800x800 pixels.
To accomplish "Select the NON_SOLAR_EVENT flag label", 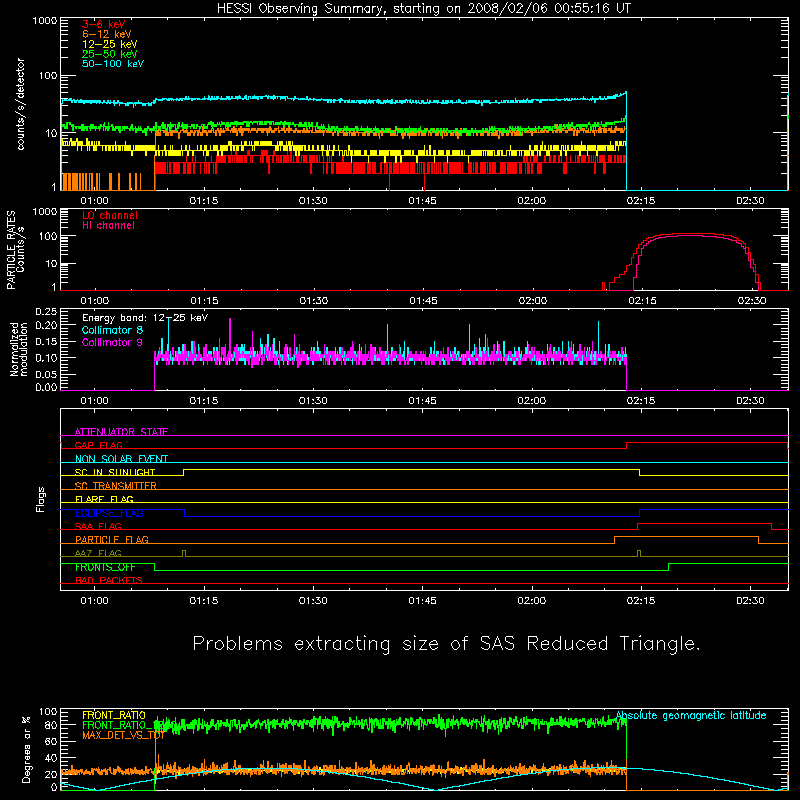I will coord(121,459).
